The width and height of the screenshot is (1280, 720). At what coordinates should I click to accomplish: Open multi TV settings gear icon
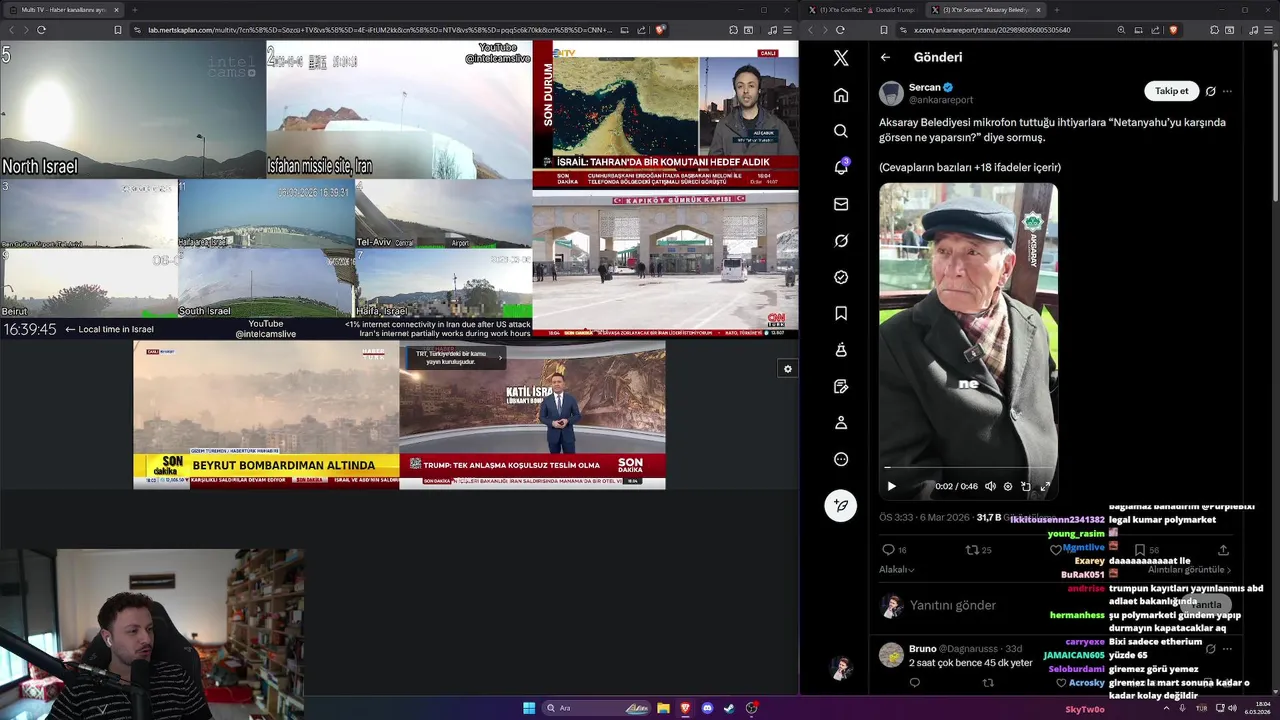point(788,369)
